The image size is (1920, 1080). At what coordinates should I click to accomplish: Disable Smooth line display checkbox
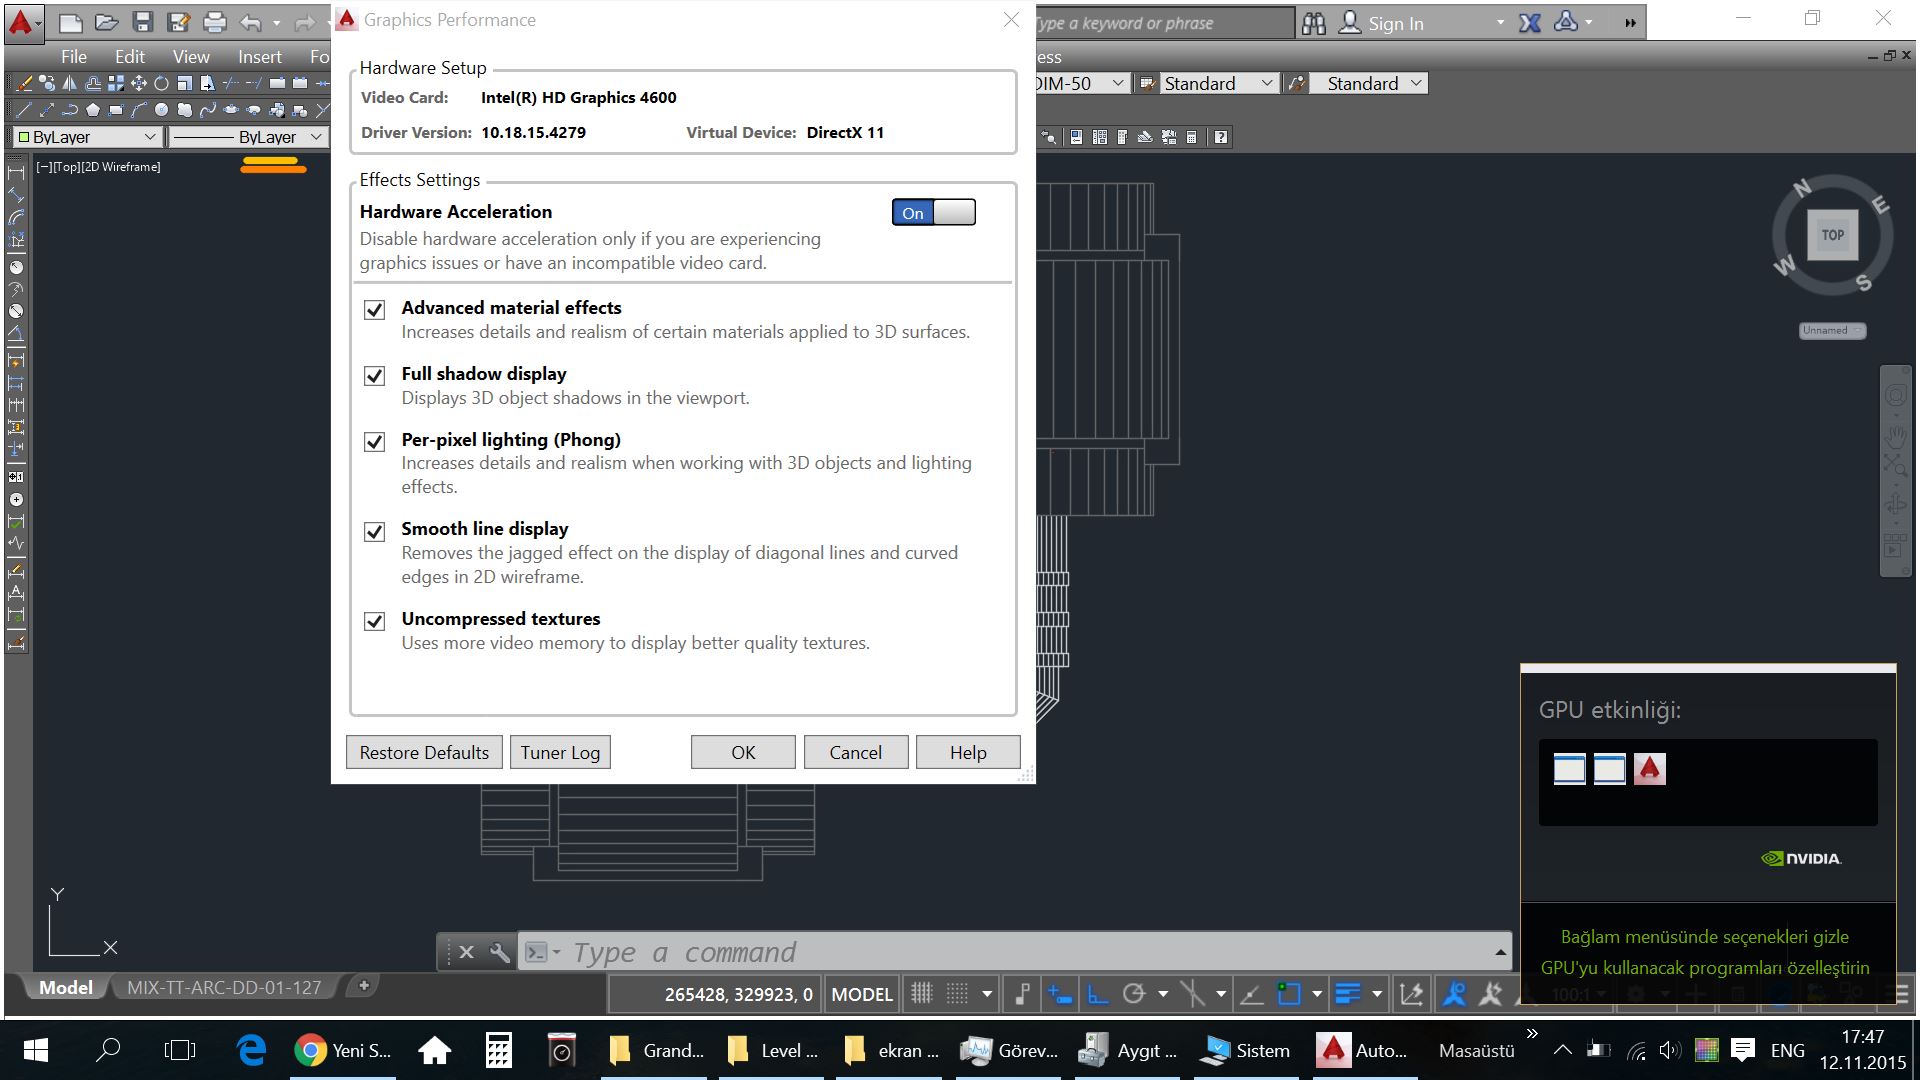374,531
